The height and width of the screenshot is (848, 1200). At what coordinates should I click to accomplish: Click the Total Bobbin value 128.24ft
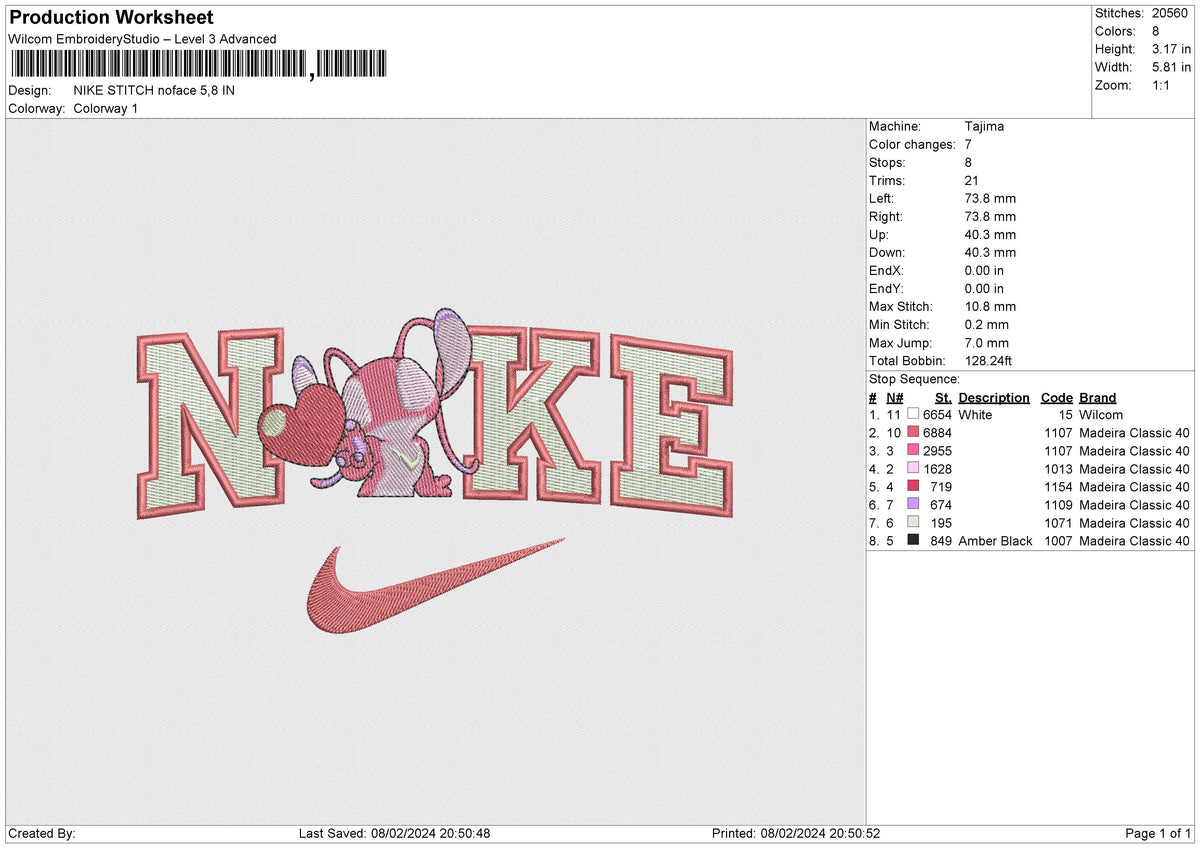tap(990, 360)
